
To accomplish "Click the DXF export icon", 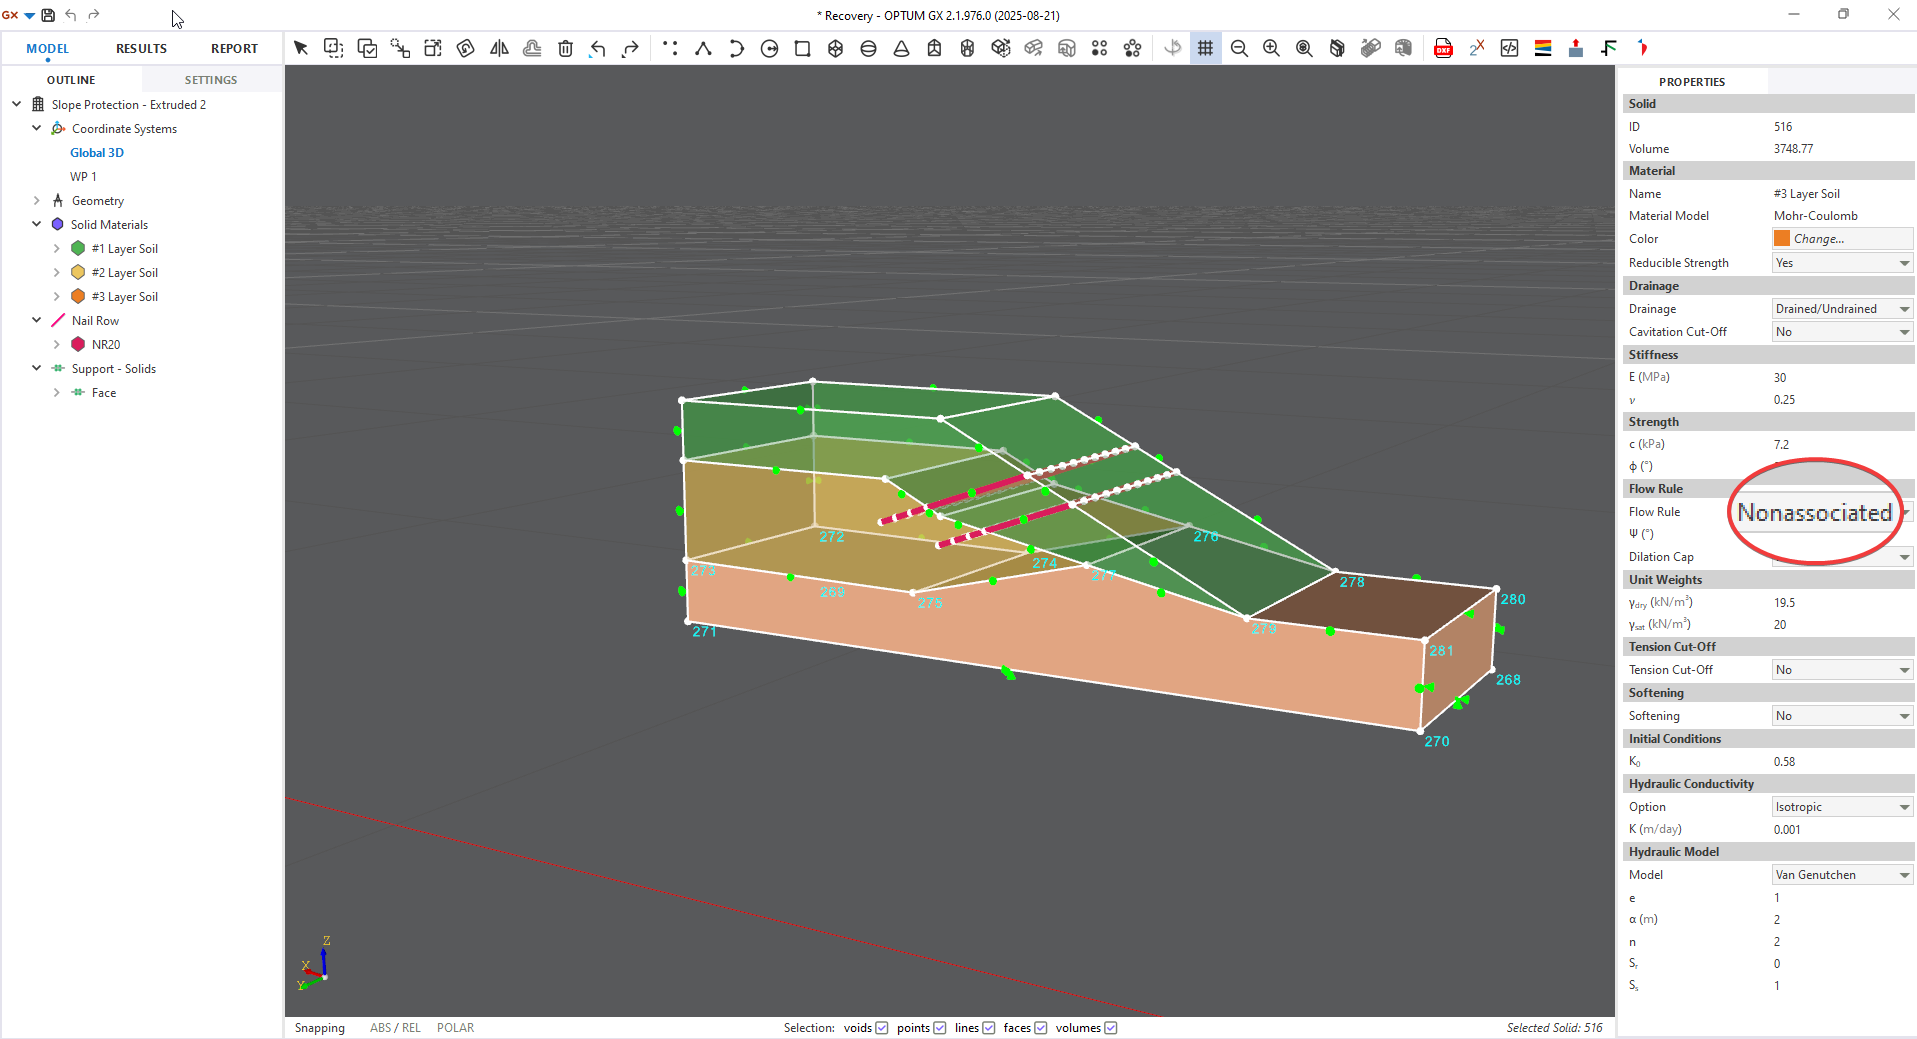I will pos(1443,47).
